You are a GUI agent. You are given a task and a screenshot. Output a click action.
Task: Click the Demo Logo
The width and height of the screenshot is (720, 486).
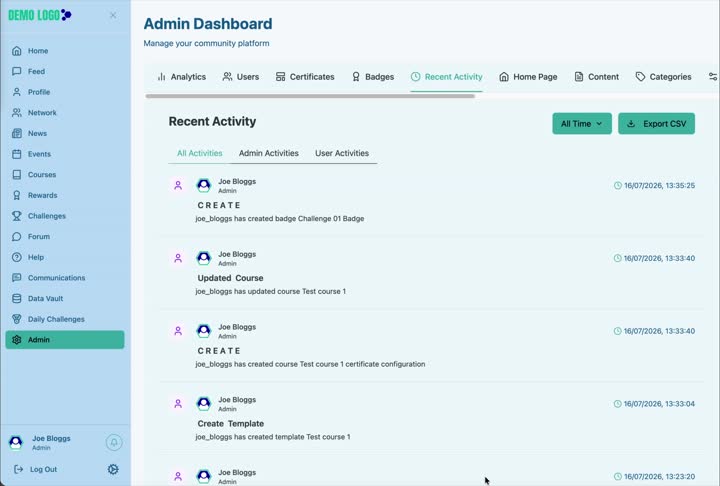click(x=39, y=15)
